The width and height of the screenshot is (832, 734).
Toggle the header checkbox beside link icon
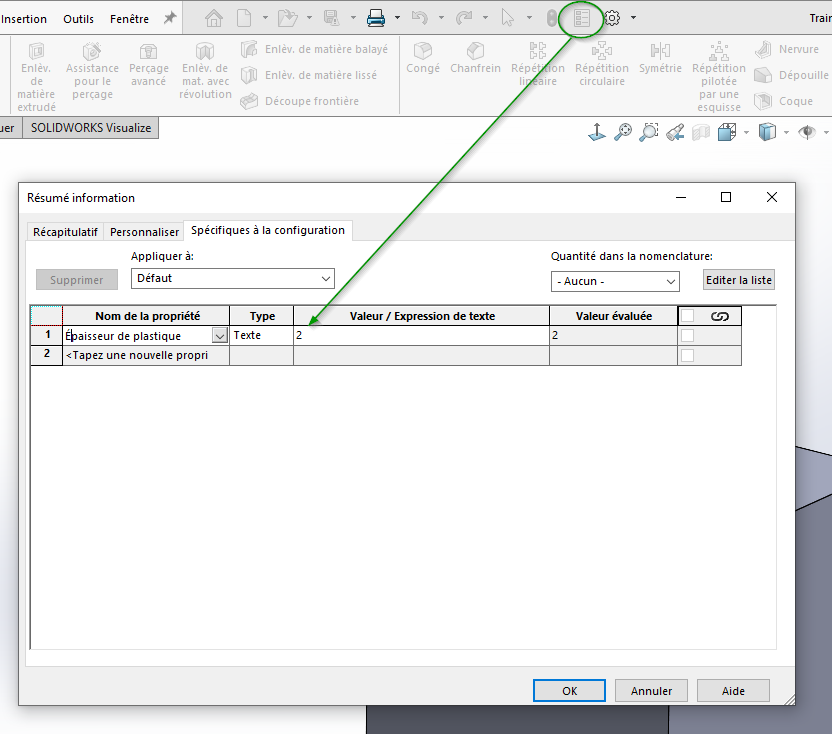687,316
